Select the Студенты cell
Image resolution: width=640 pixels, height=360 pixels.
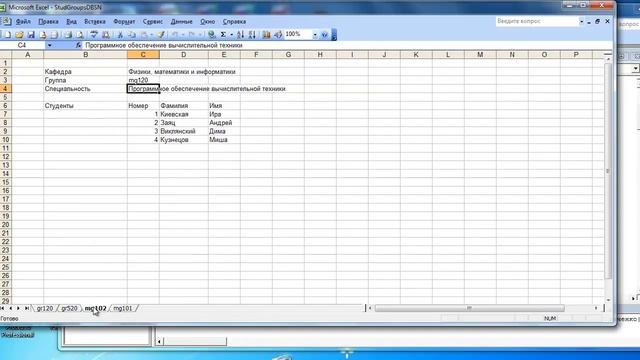[x=85, y=106]
